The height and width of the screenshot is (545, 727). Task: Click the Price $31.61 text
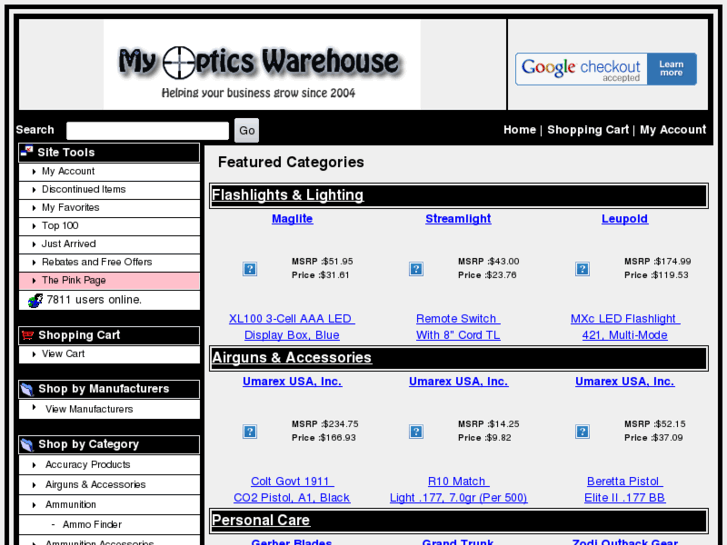[x=320, y=275]
